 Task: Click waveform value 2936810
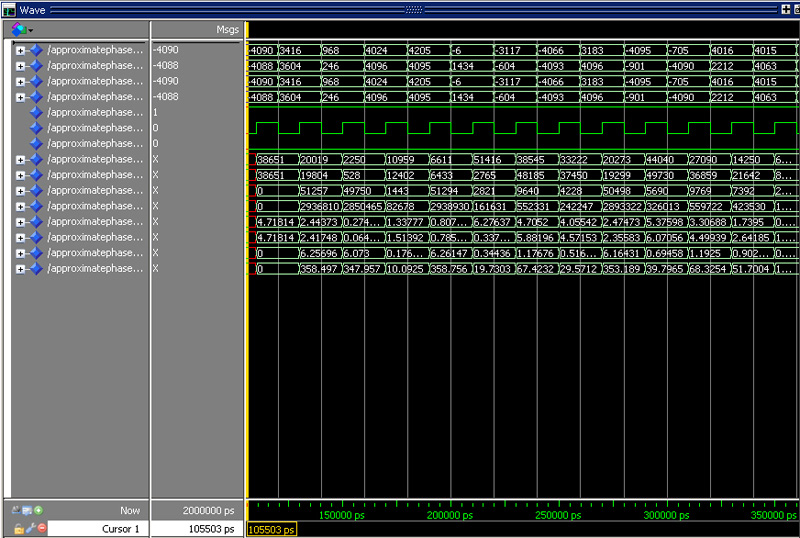pyautogui.click(x=319, y=207)
